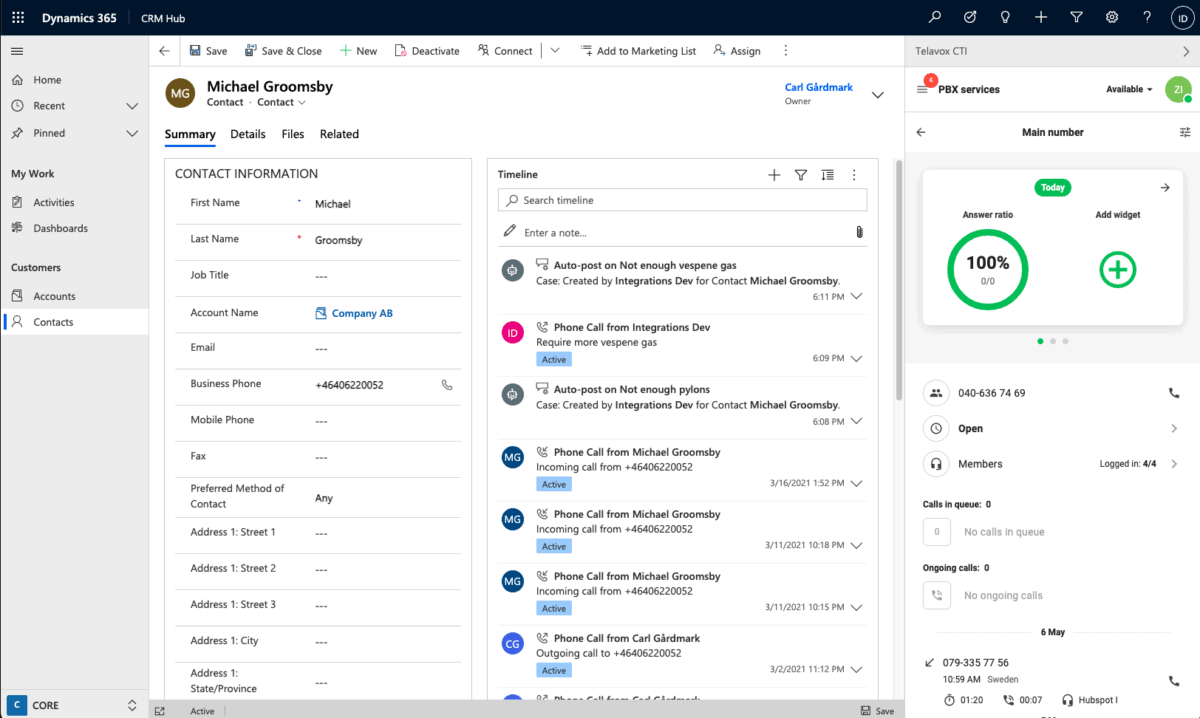Click the Assign button
This screenshot has height=718, width=1200.
[x=737, y=51]
